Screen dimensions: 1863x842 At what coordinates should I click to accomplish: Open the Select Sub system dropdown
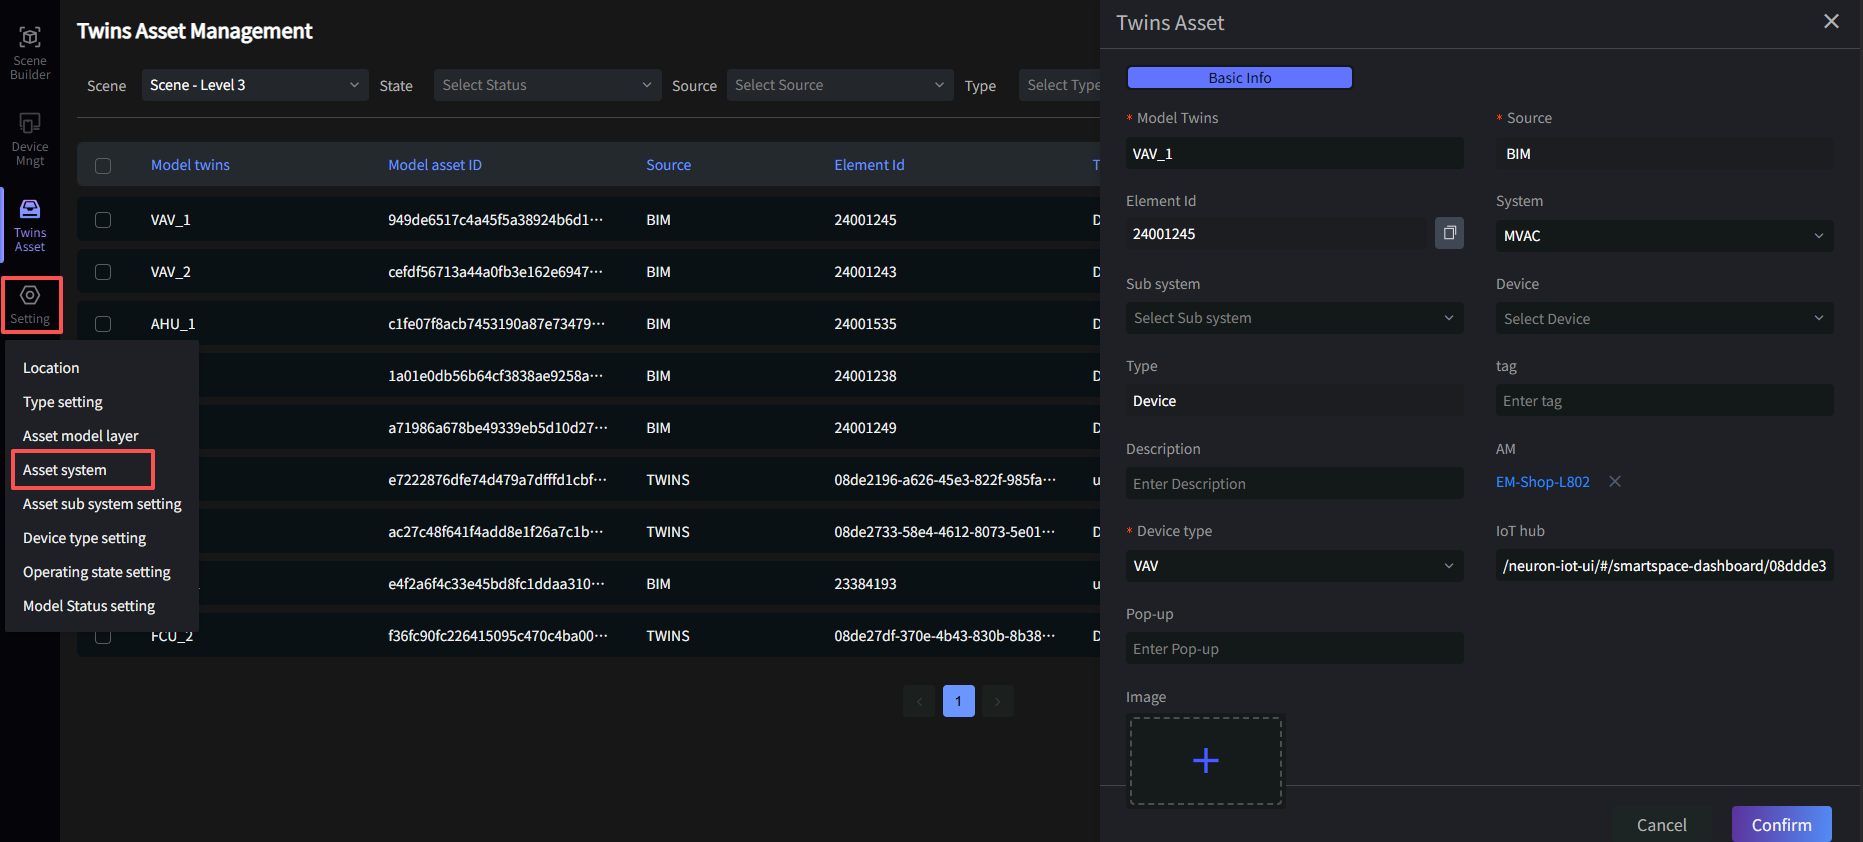pyautogui.click(x=1293, y=318)
